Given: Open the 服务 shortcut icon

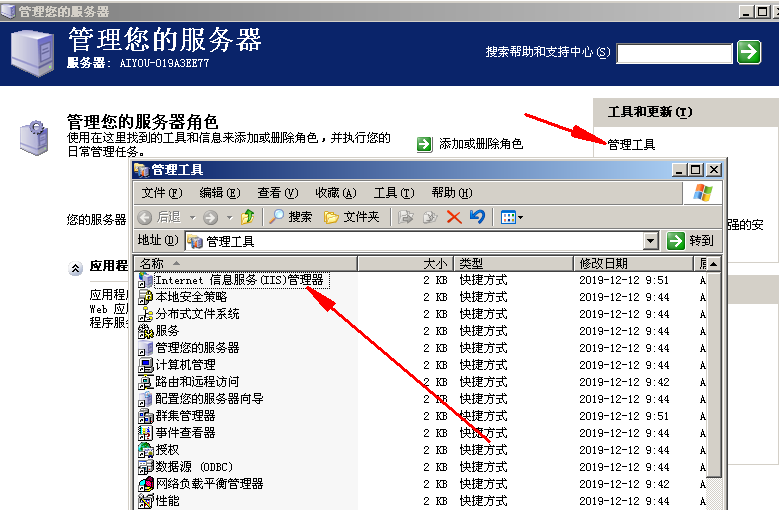Looking at the screenshot, I should click(145, 331).
